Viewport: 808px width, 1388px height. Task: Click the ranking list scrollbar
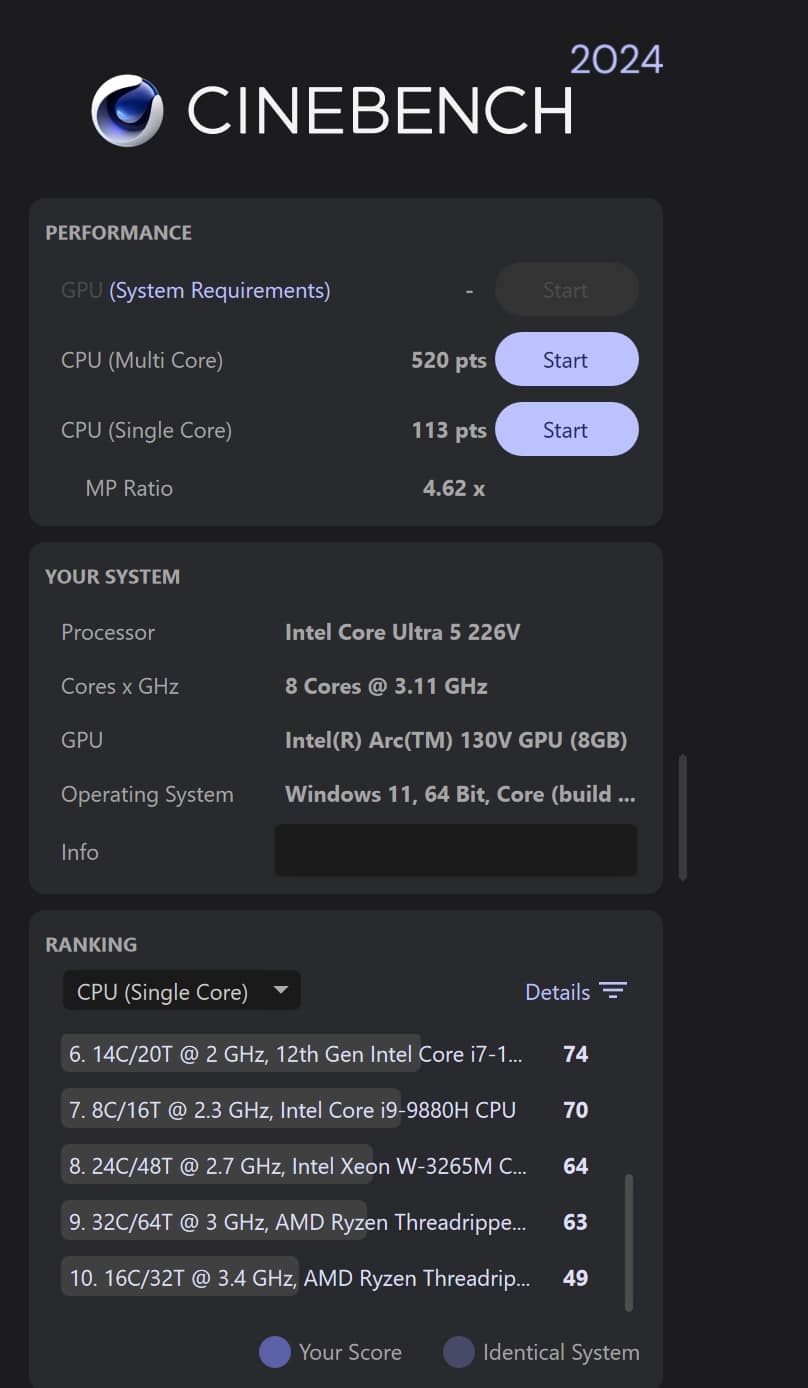pos(629,1242)
